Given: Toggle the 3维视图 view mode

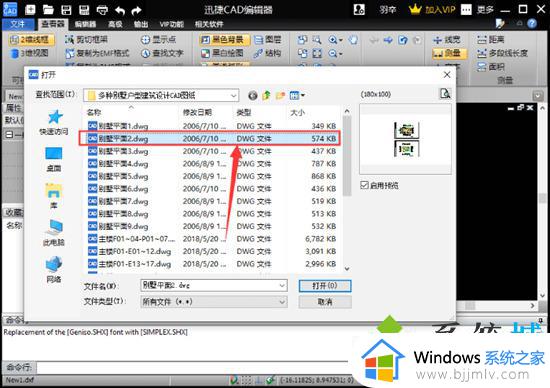Looking at the screenshot, I should click(29, 53).
